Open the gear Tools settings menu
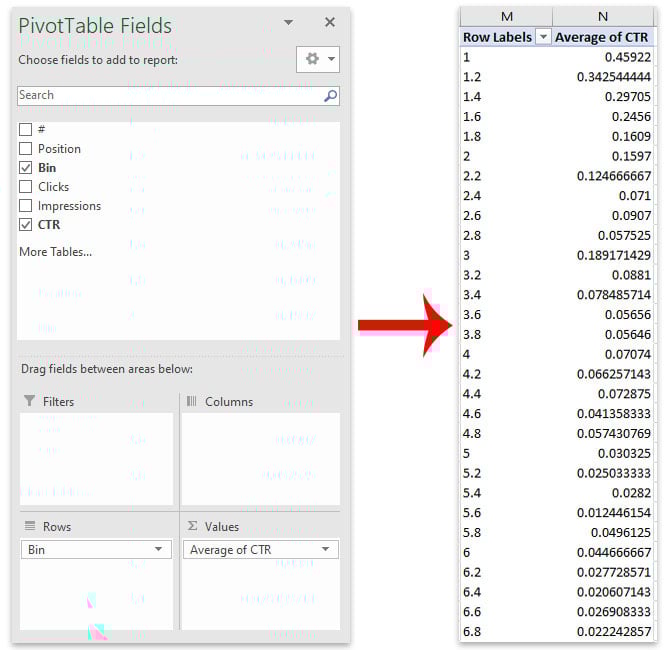 coord(317,59)
